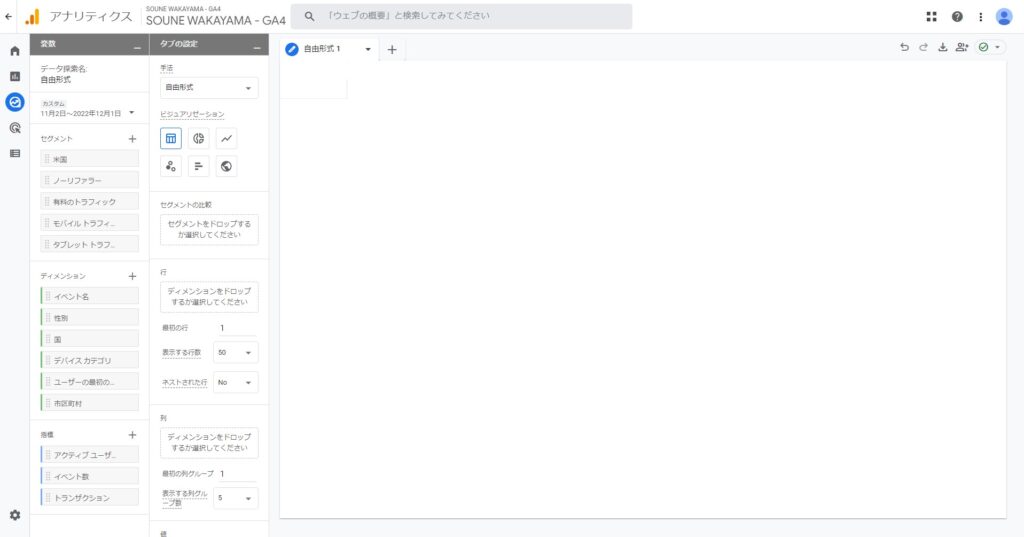Select the イベント数 metric
The width and height of the screenshot is (1024, 537).
pos(89,476)
